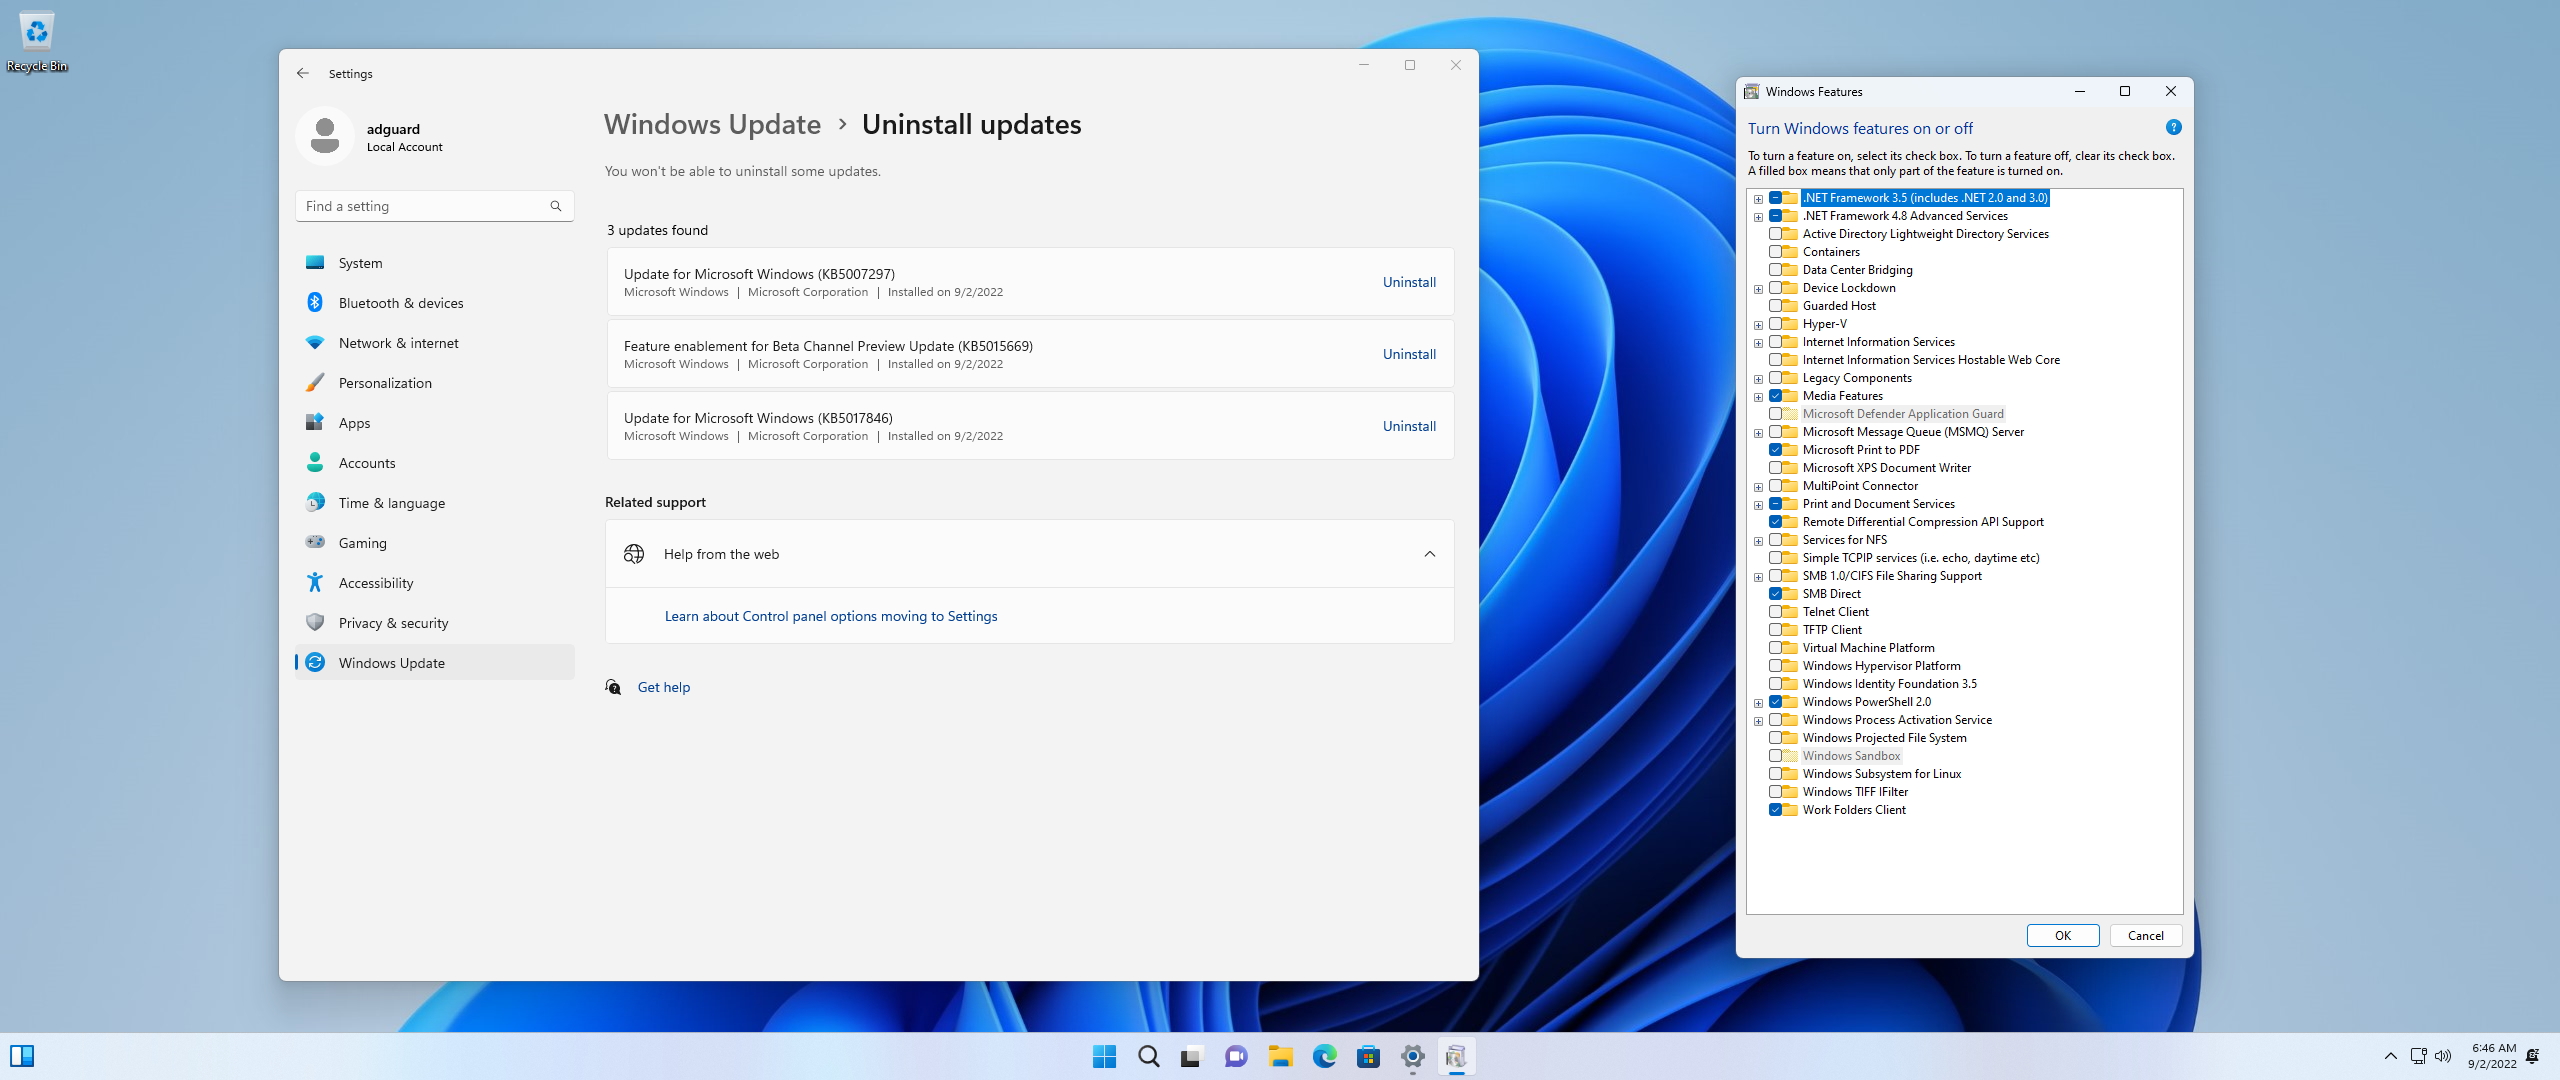Screen dimensions: 2560x1080
Task: Uncheck Work Folders Client checkbox
Action: click(1775, 810)
